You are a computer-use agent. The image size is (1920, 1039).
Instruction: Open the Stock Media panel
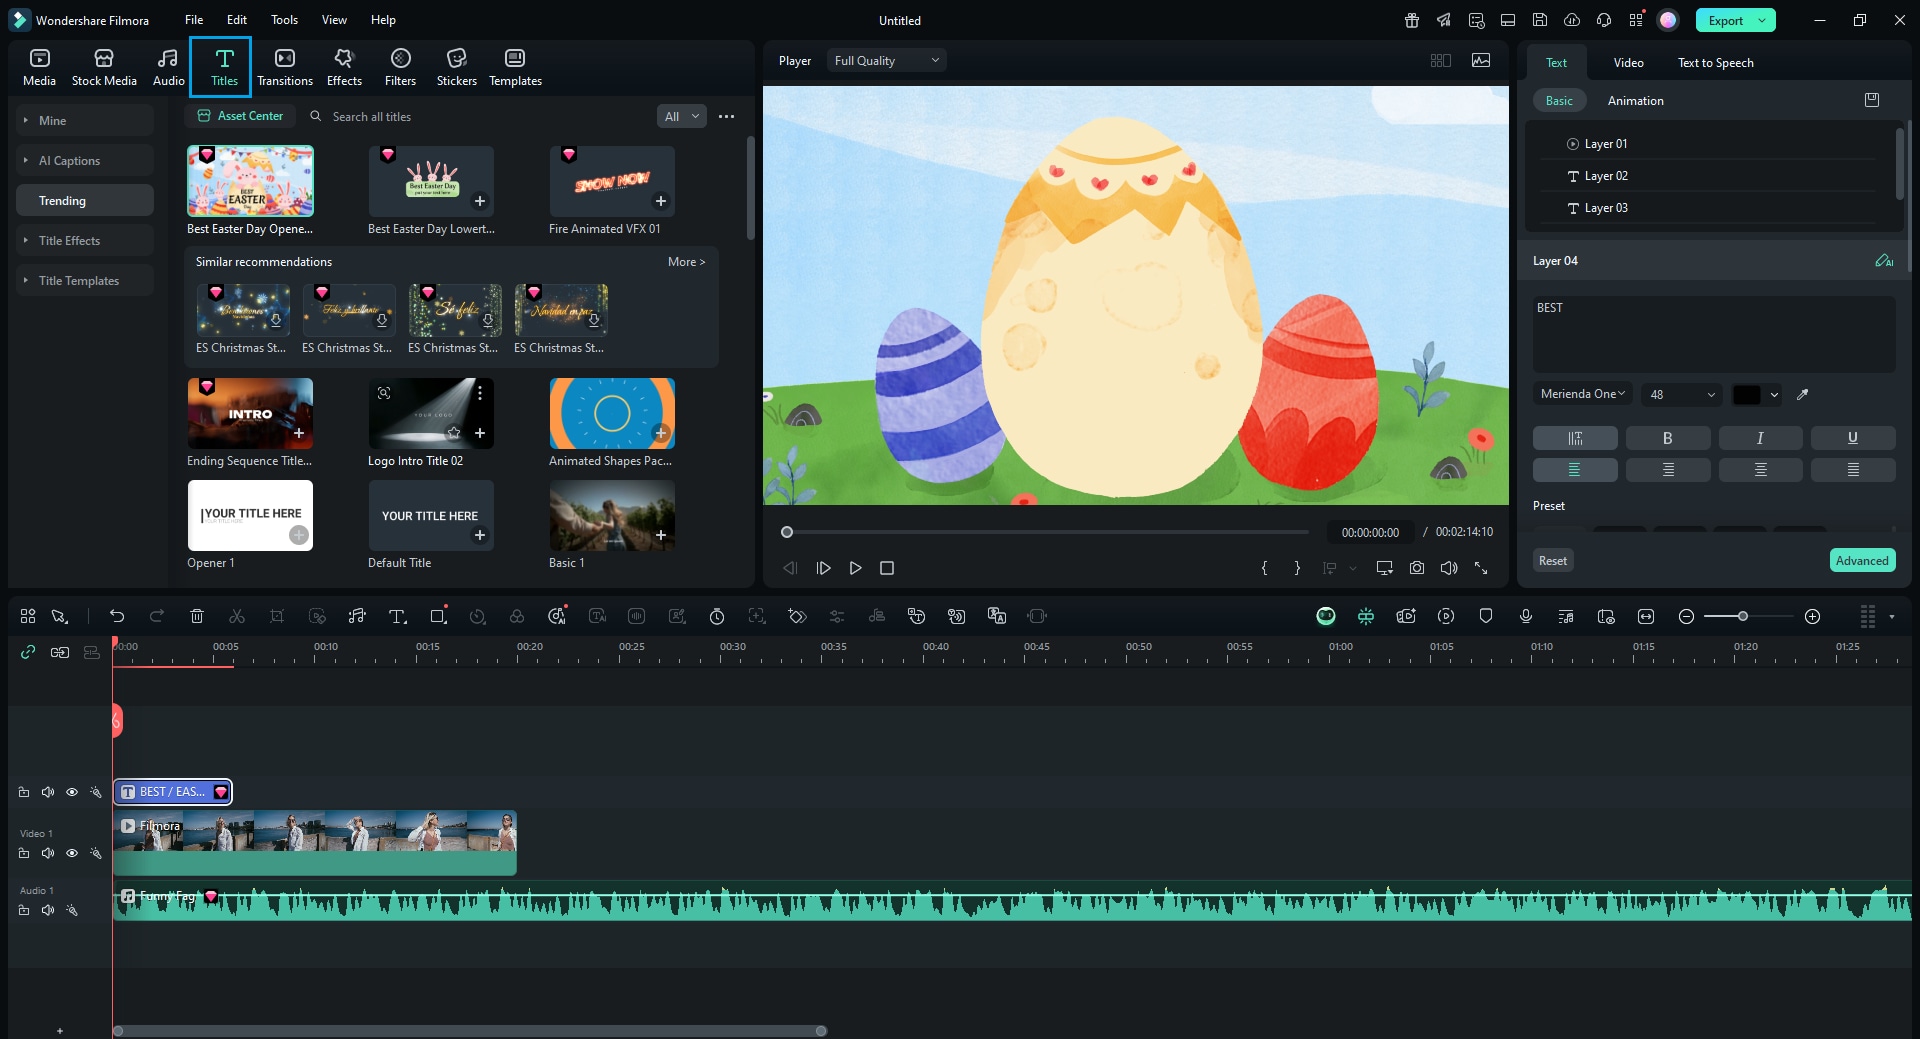(104, 67)
